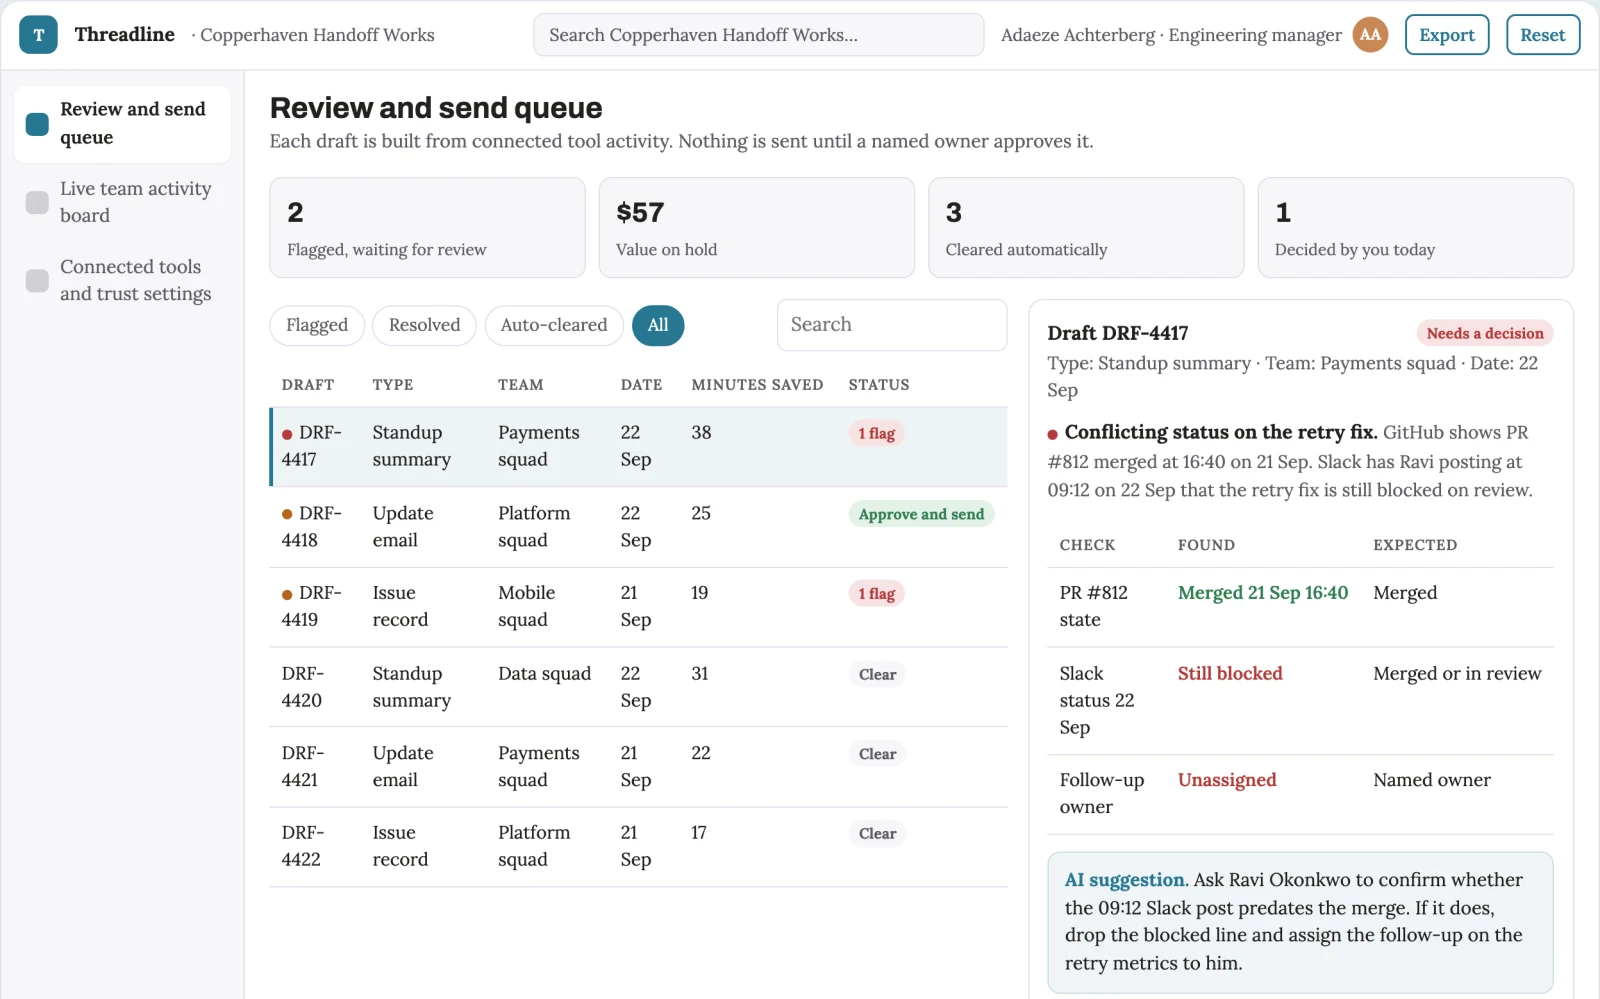Open Connected tools and trust settings

(x=122, y=280)
